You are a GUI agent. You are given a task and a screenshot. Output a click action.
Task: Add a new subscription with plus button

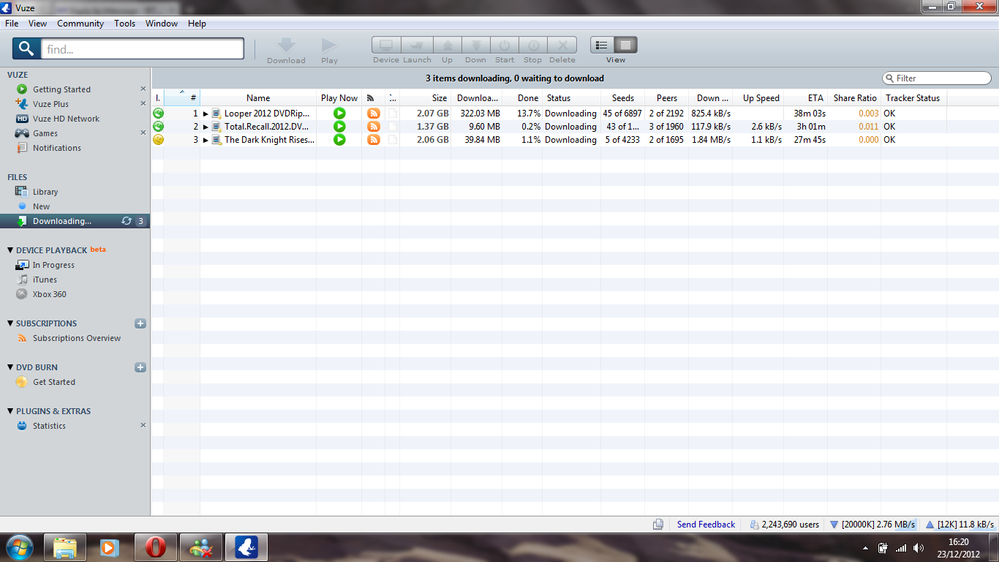click(140, 324)
